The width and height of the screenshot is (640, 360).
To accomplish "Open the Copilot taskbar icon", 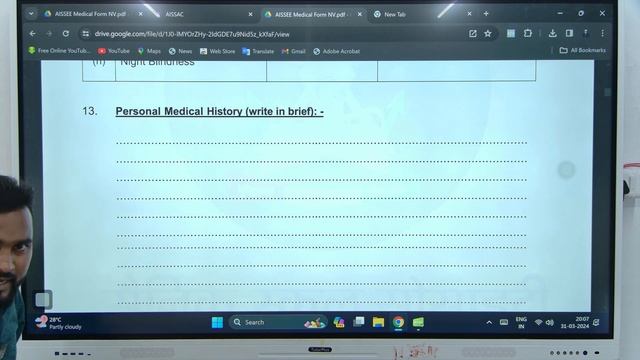I will (x=339, y=322).
